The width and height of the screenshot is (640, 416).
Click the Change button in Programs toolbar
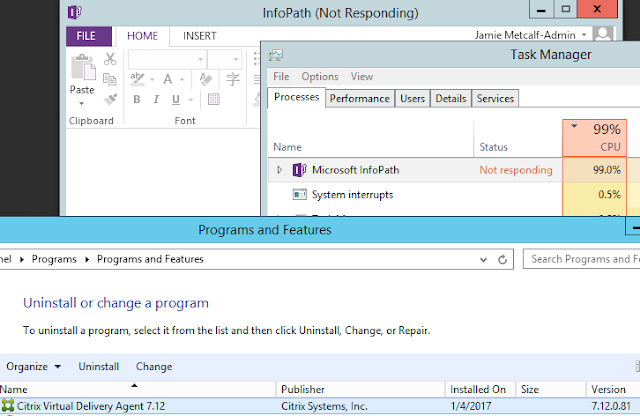154,367
